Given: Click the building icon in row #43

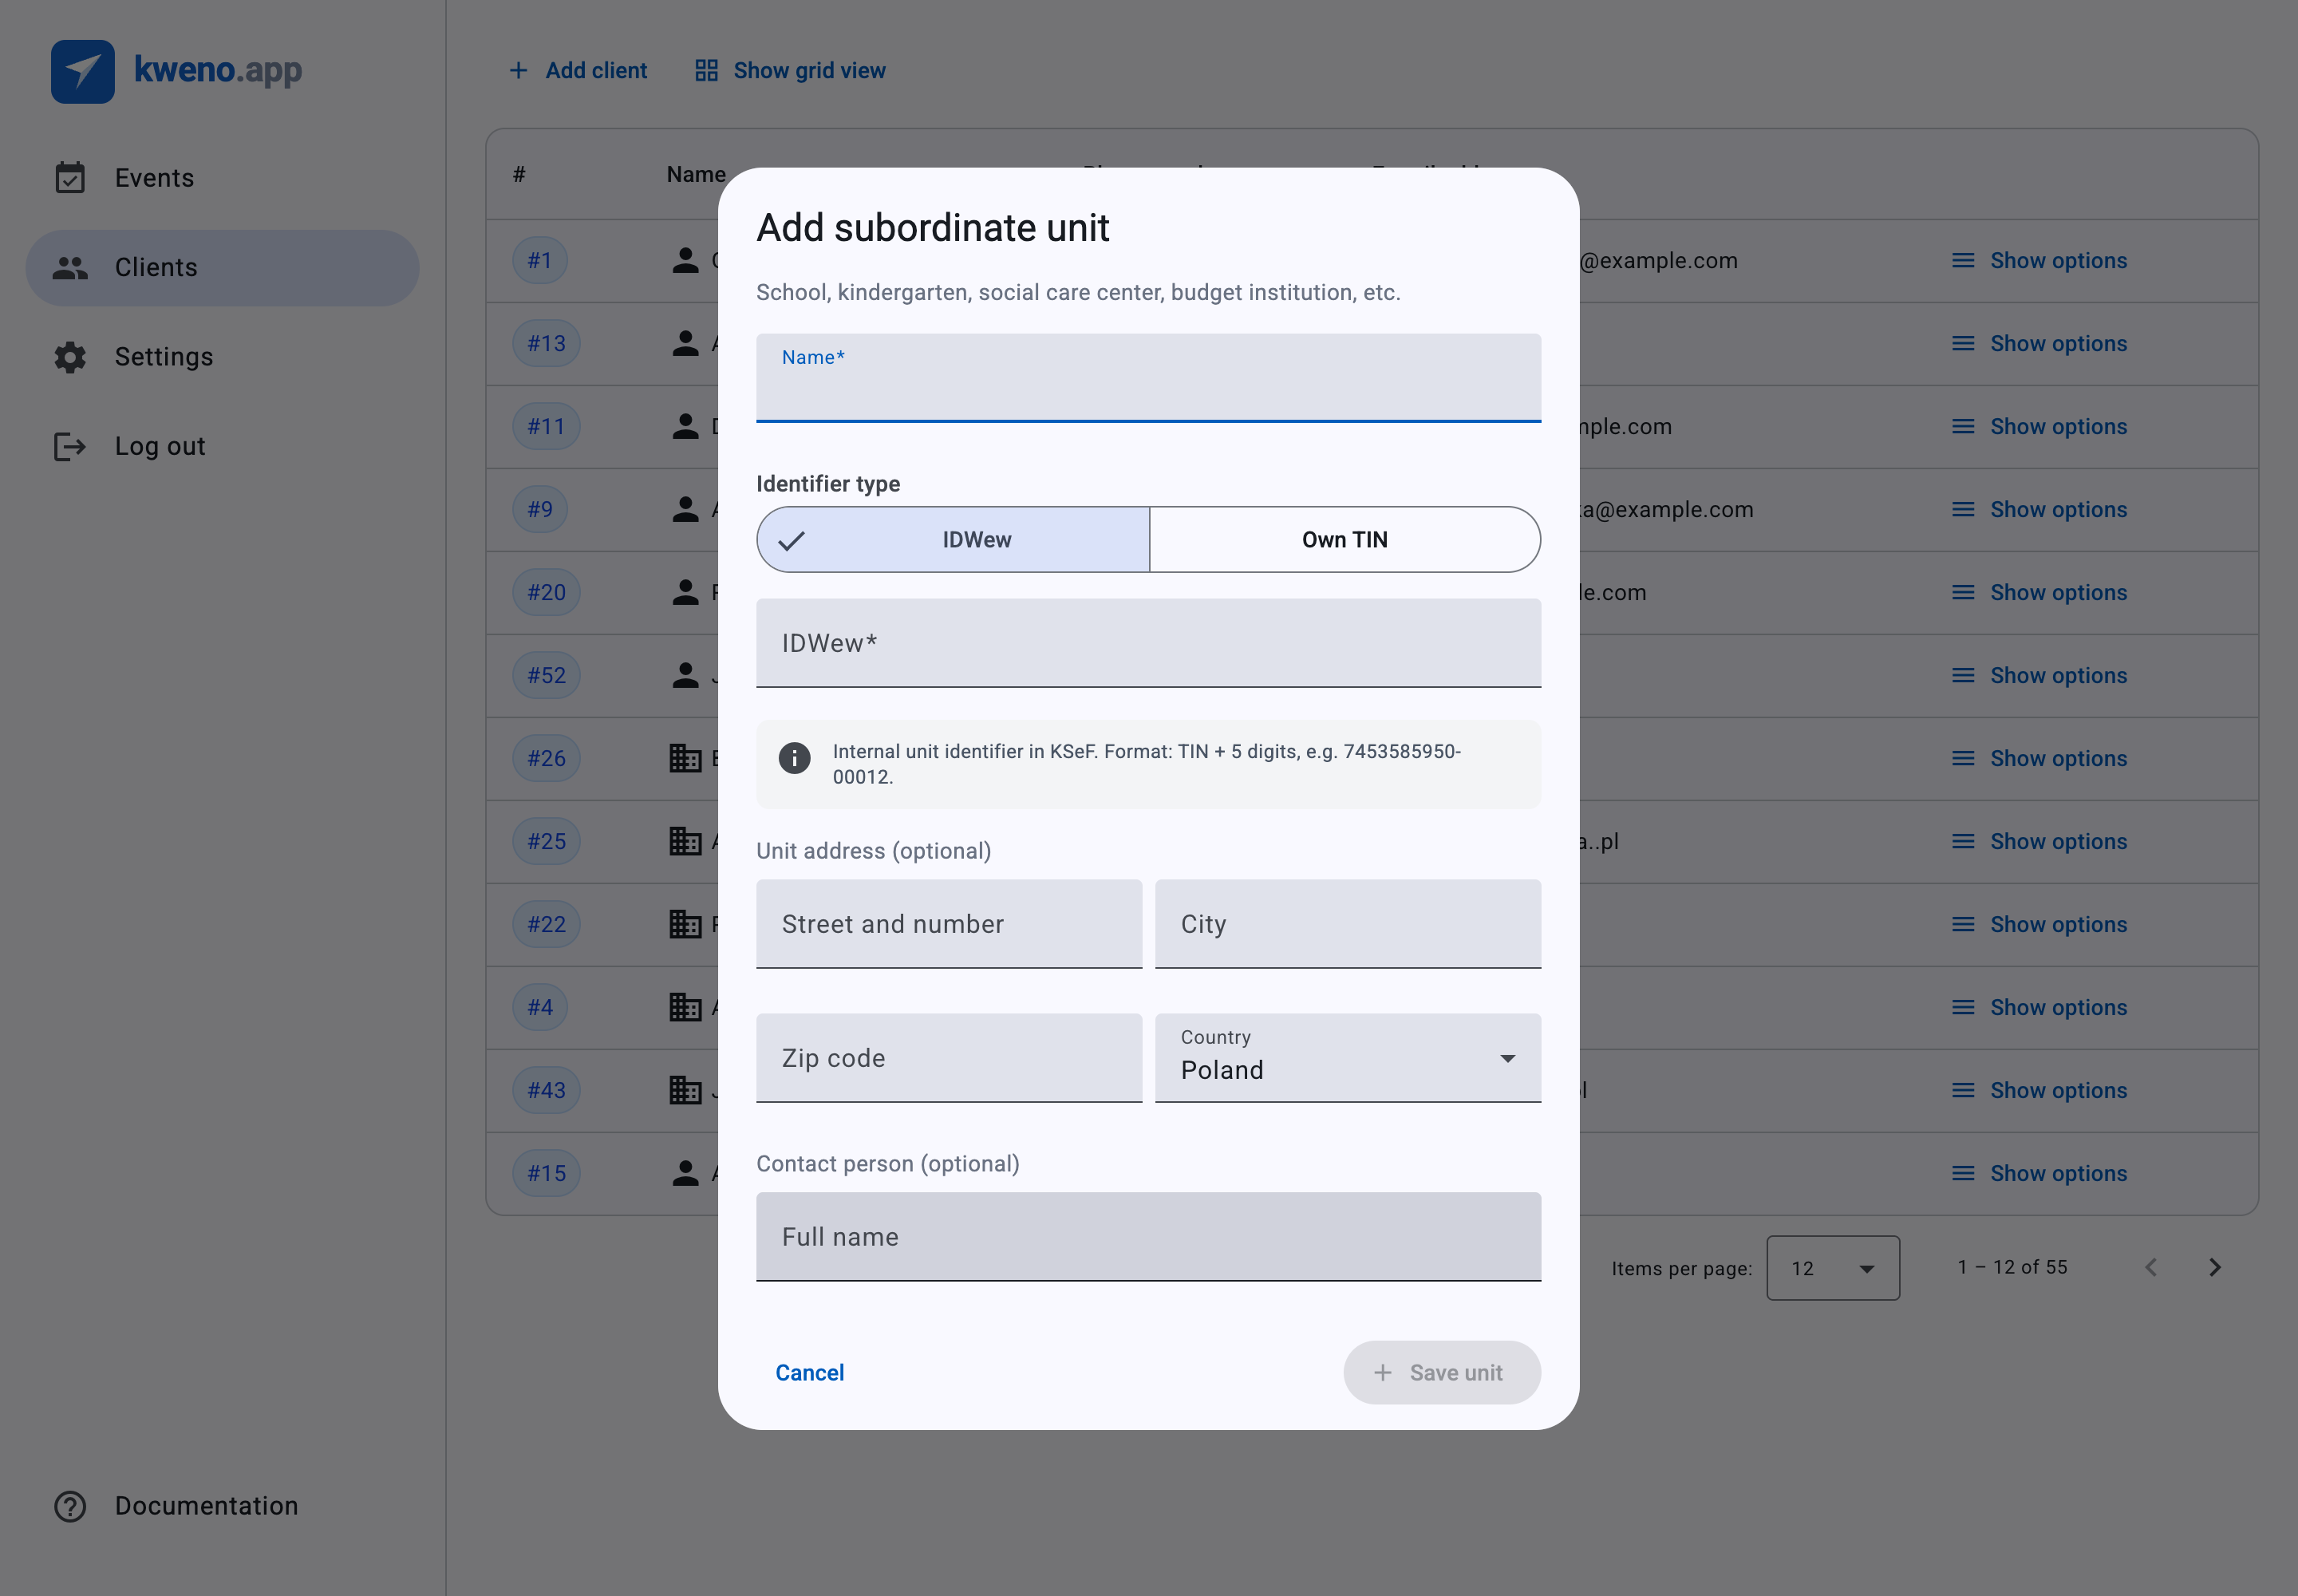Looking at the screenshot, I should point(685,1090).
